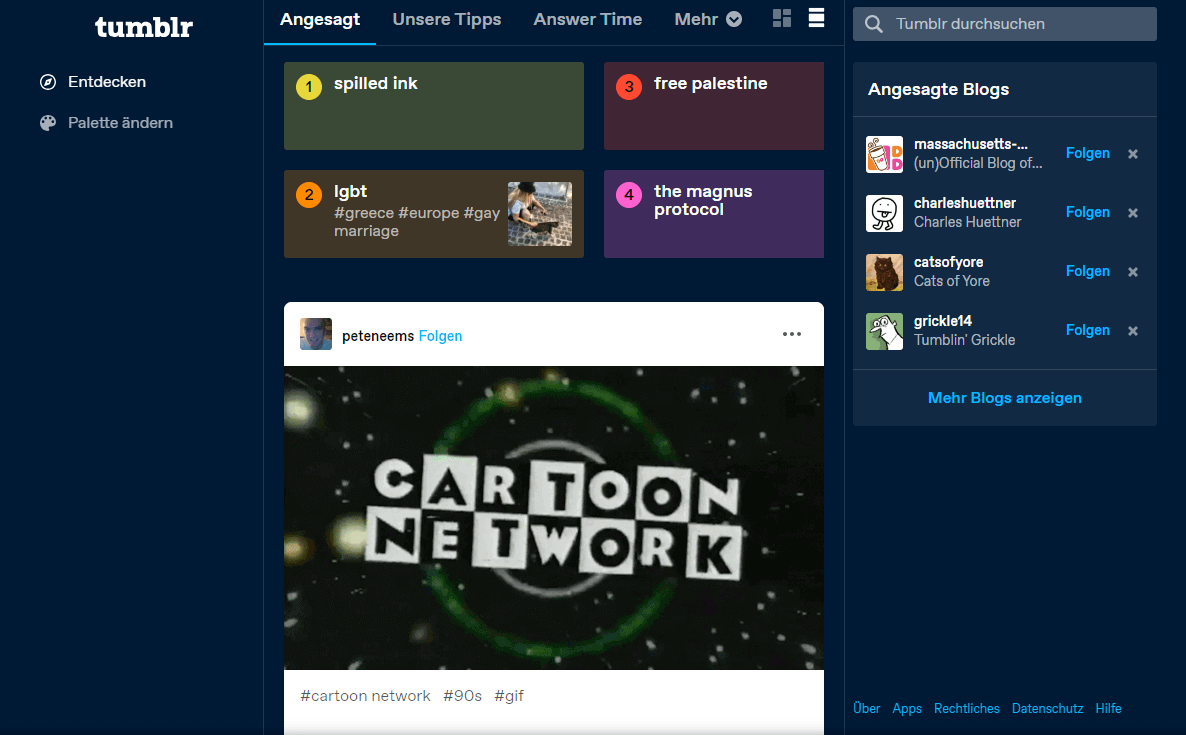This screenshot has height=735, width=1186.
Task: Dismiss charleshuettner blog suggestion
Action: pyautogui.click(x=1133, y=212)
